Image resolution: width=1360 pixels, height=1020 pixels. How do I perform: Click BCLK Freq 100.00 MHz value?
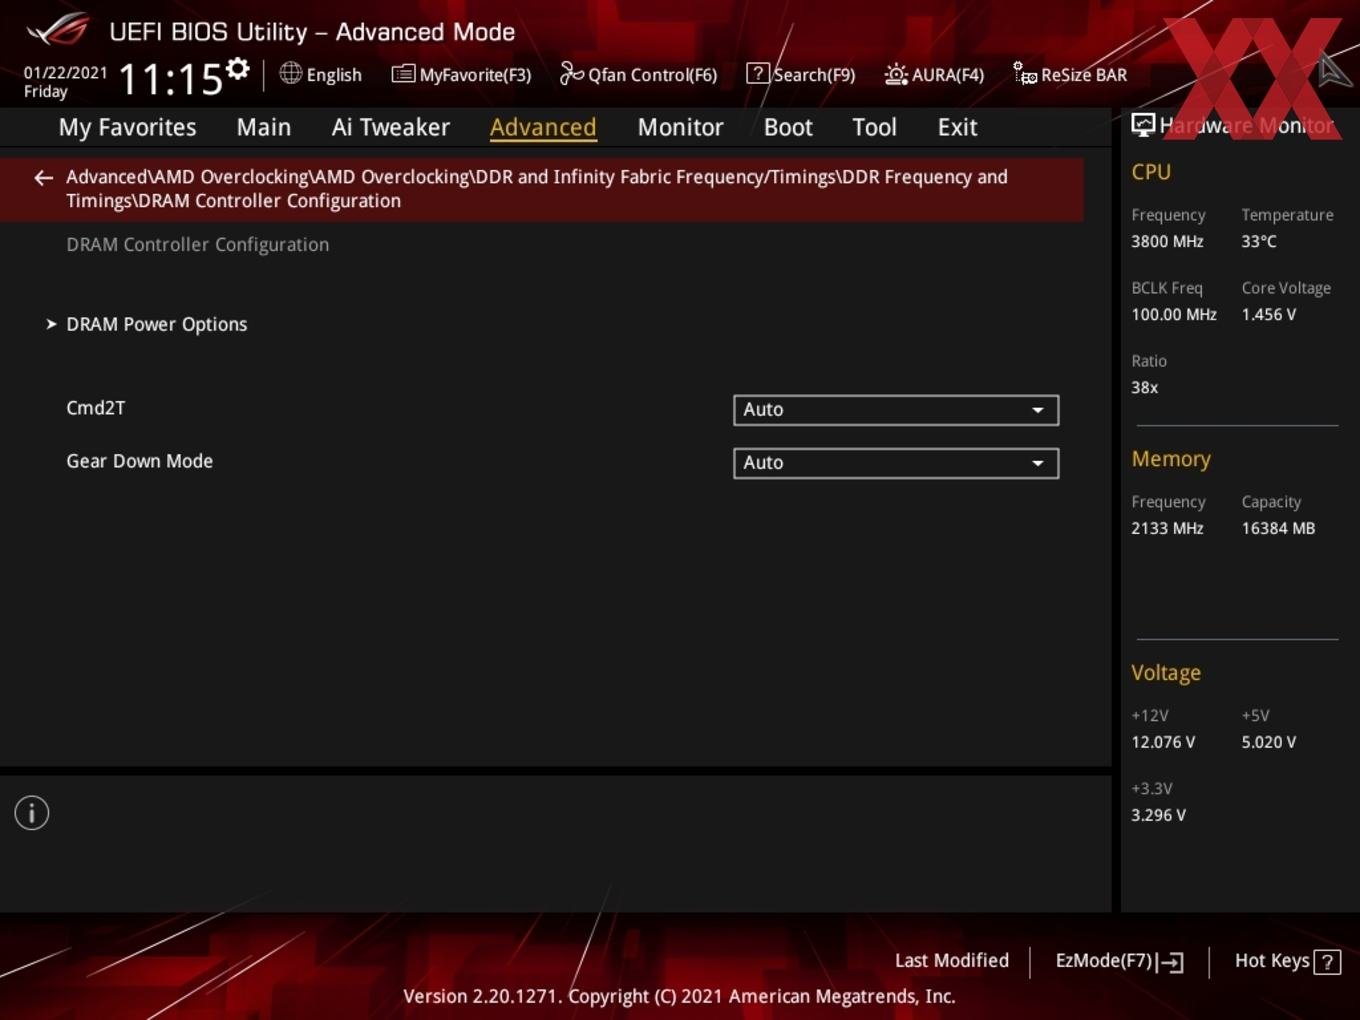pyautogui.click(x=1174, y=314)
